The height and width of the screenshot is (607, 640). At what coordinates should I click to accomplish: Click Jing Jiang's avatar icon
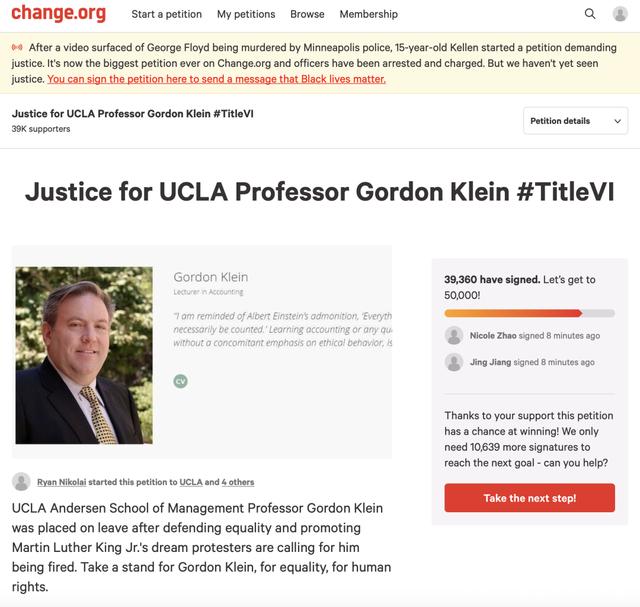coord(454,362)
